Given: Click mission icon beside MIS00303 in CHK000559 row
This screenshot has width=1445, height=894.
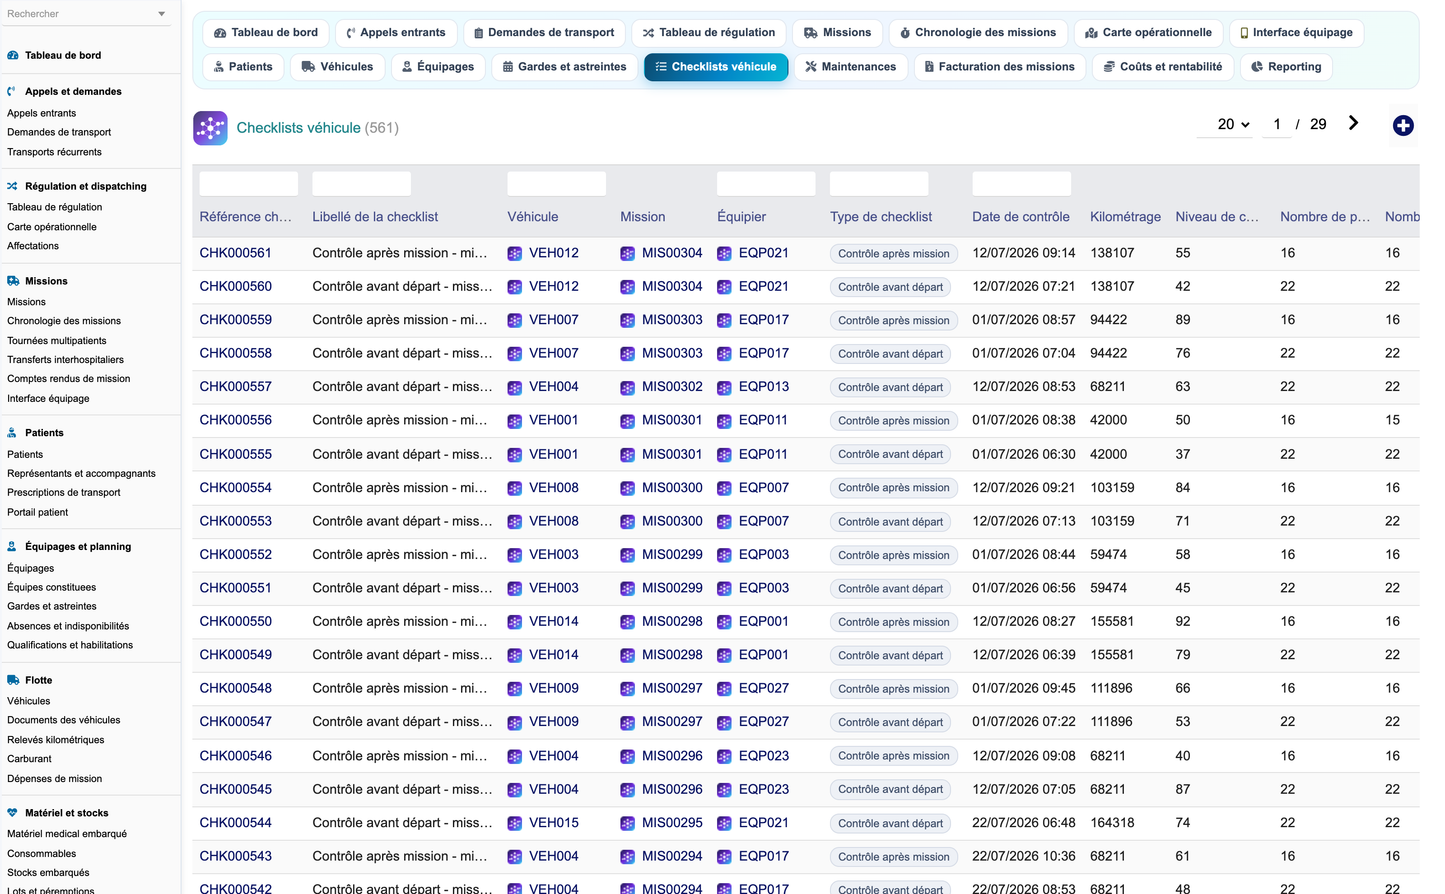Looking at the screenshot, I should click(x=628, y=321).
